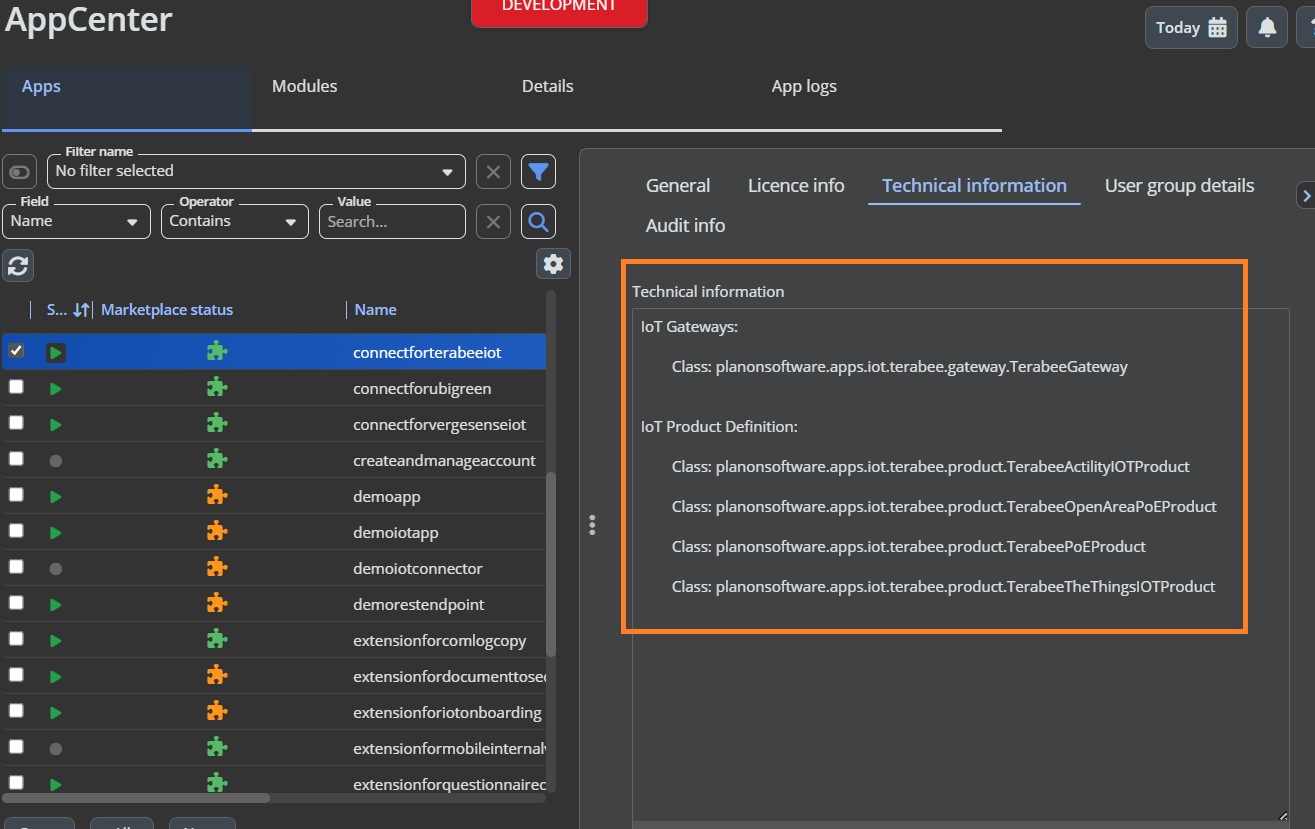Check the createandmanageaccount checkbox
Image resolution: width=1315 pixels, height=829 pixels.
click(16, 459)
